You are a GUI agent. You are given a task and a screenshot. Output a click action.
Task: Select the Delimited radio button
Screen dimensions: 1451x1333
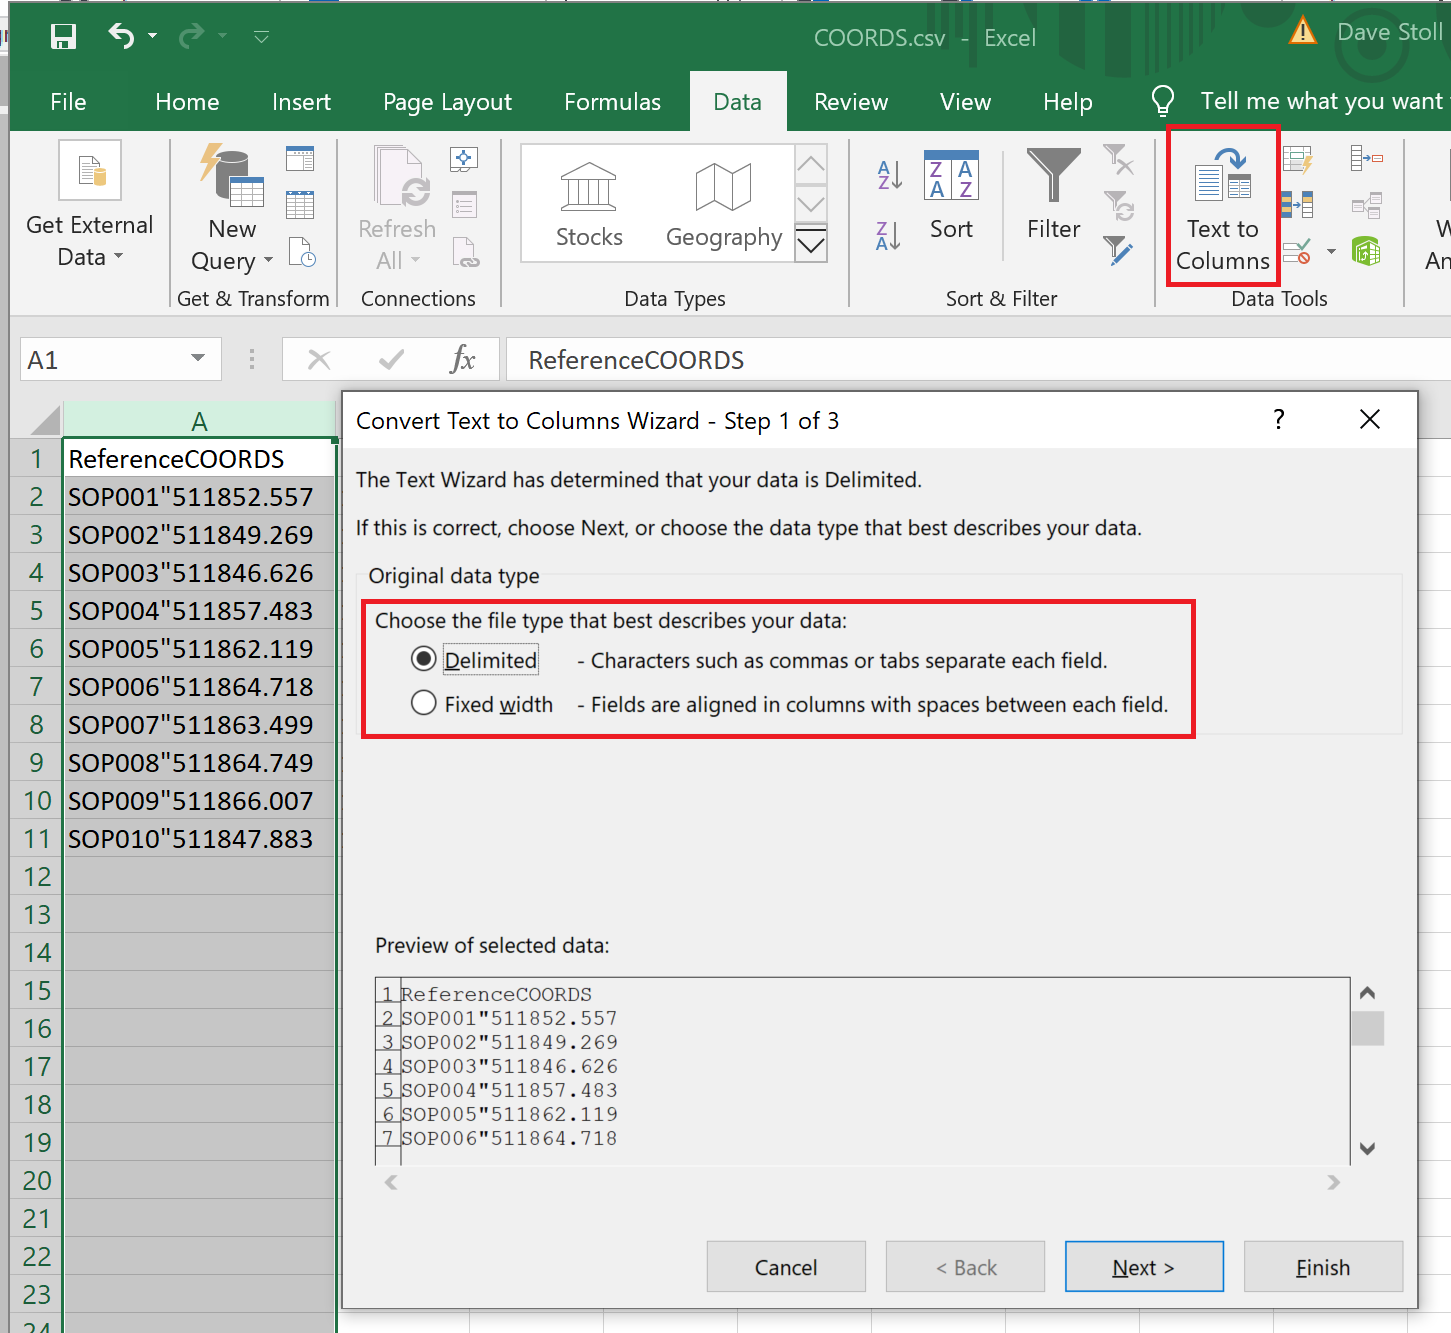pyautogui.click(x=423, y=659)
